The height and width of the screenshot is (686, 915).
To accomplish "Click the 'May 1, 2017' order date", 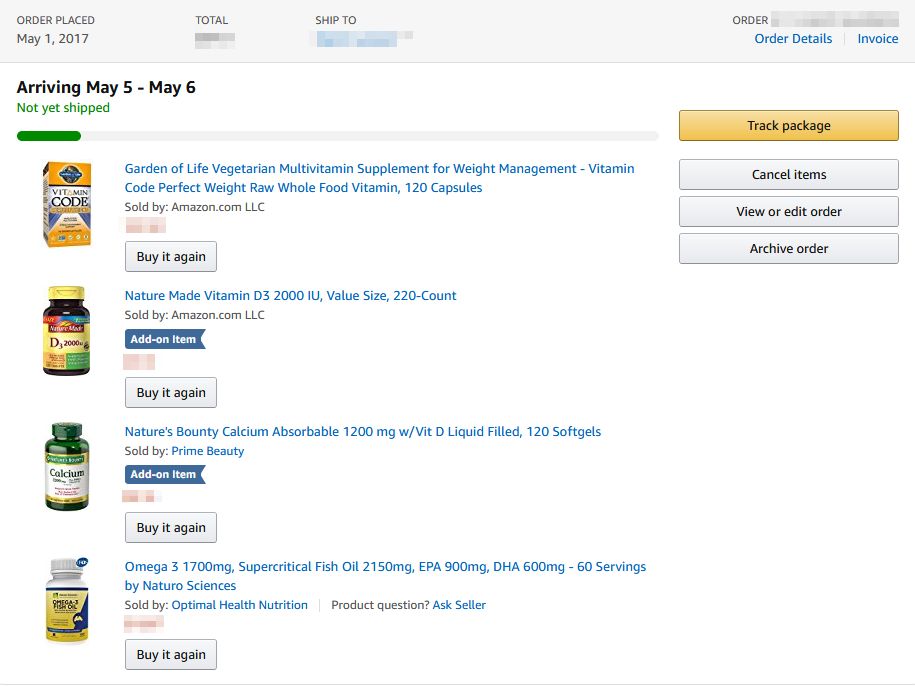I will tap(53, 38).
